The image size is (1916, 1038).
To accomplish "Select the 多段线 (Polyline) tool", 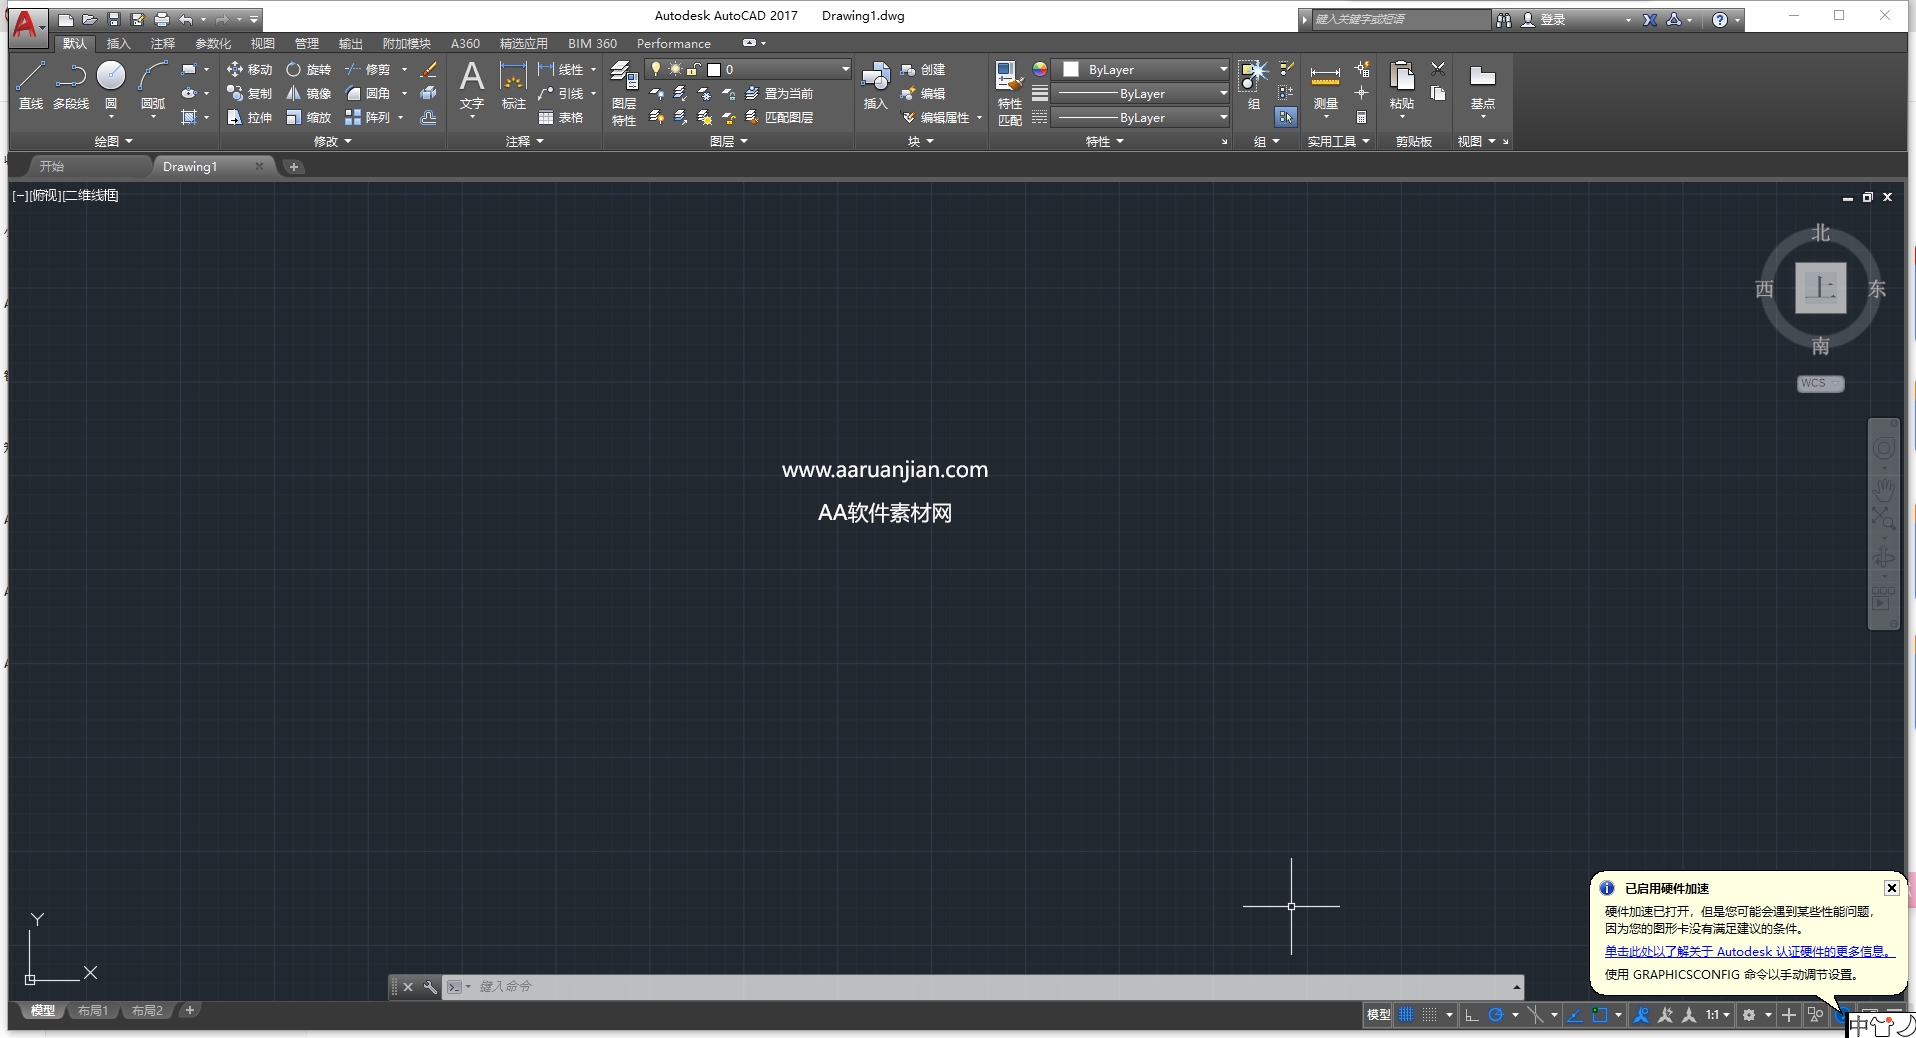I will pos(70,80).
